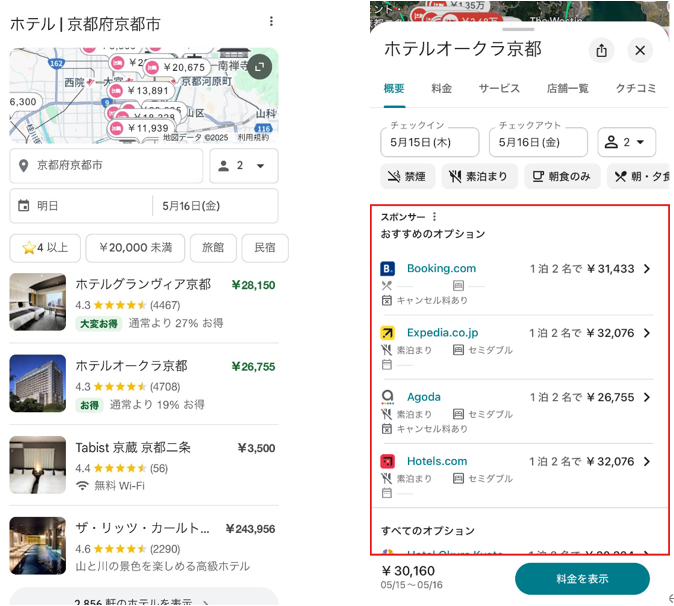The height and width of the screenshot is (606, 674).
Task: Click the Hotels.com logo icon
Action: [388, 462]
